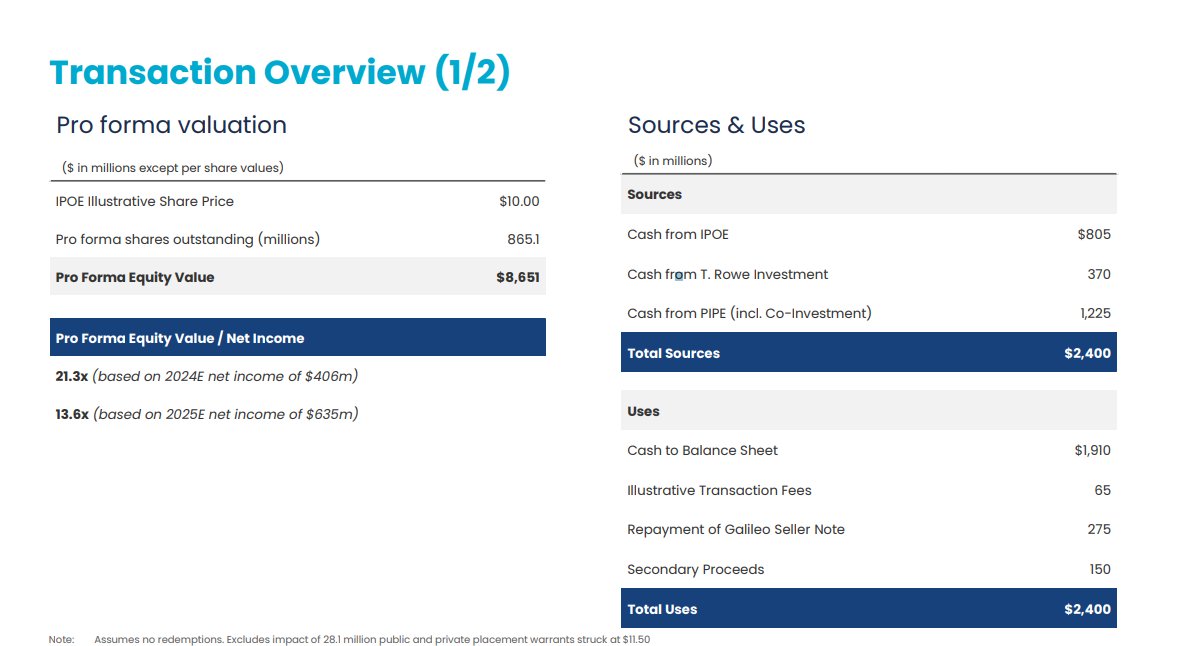The height and width of the screenshot is (646, 1195).
Task: Select the $10.00 share price value
Action: [520, 201]
